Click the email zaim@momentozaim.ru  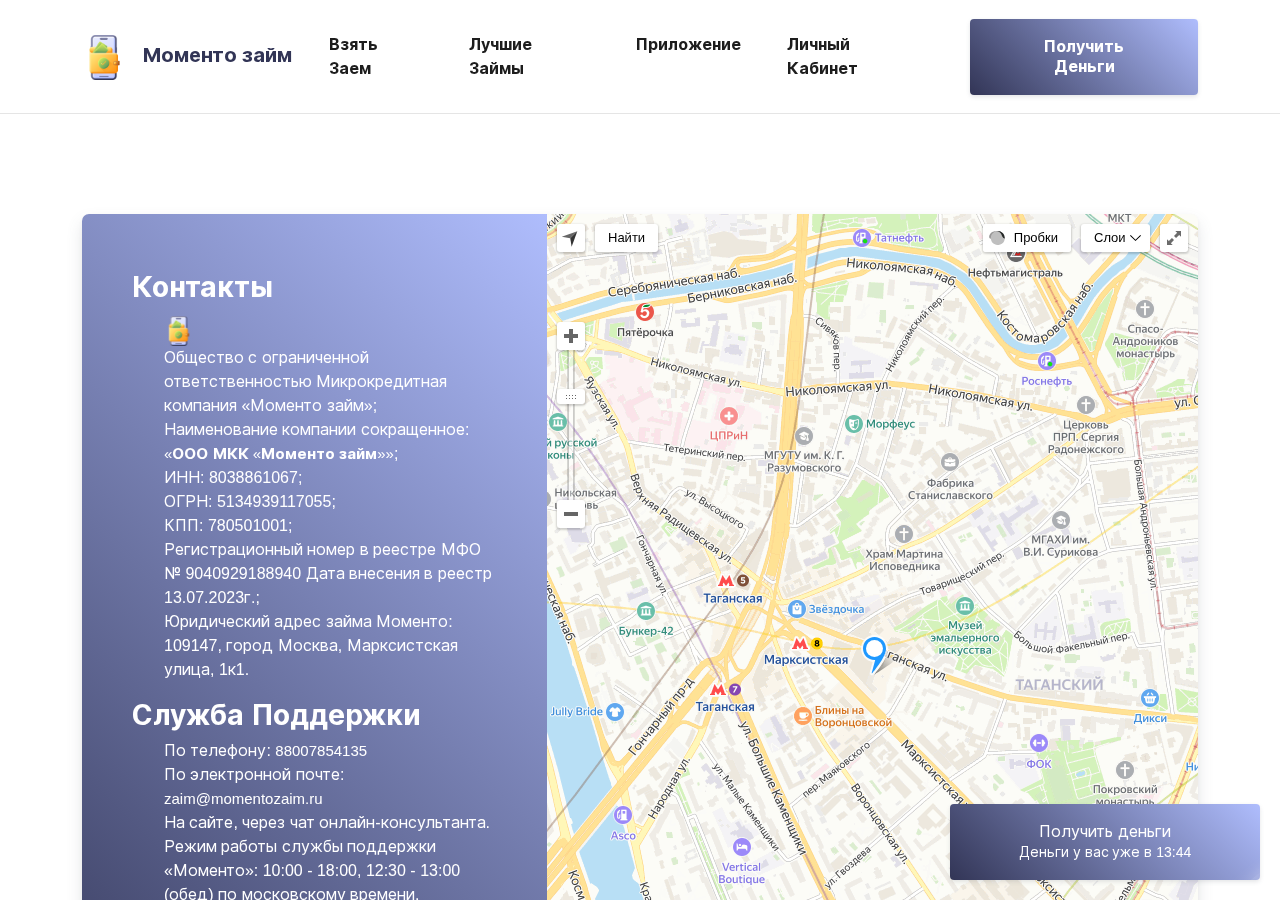coord(243,799)
